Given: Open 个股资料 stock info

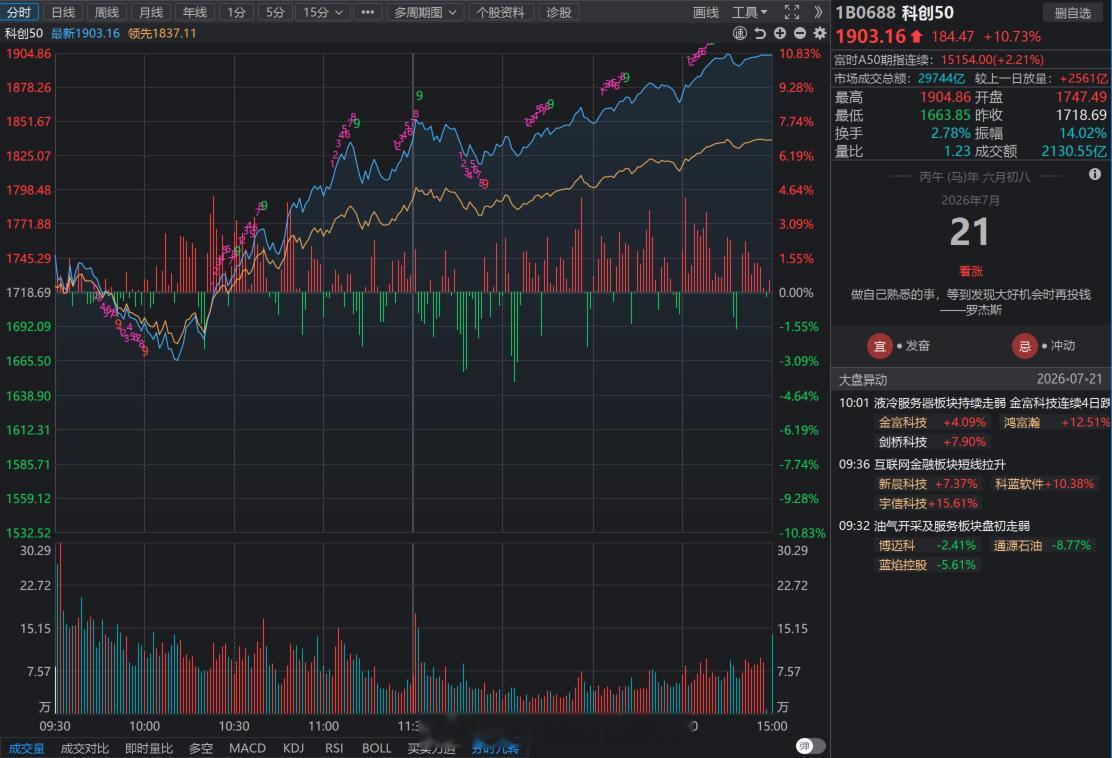Looking at the screenshot, I should 501,12.
